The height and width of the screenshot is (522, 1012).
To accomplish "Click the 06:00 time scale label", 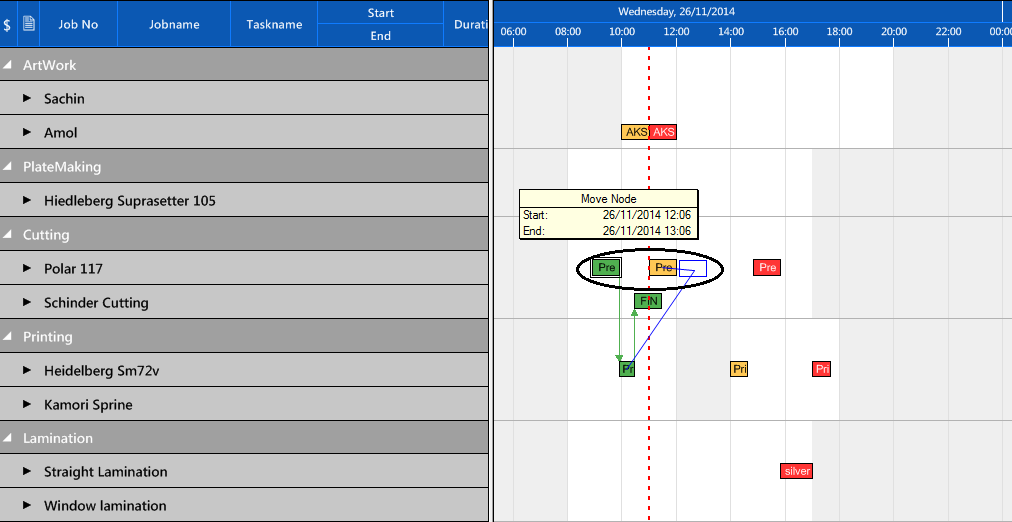I will point(513,32).
